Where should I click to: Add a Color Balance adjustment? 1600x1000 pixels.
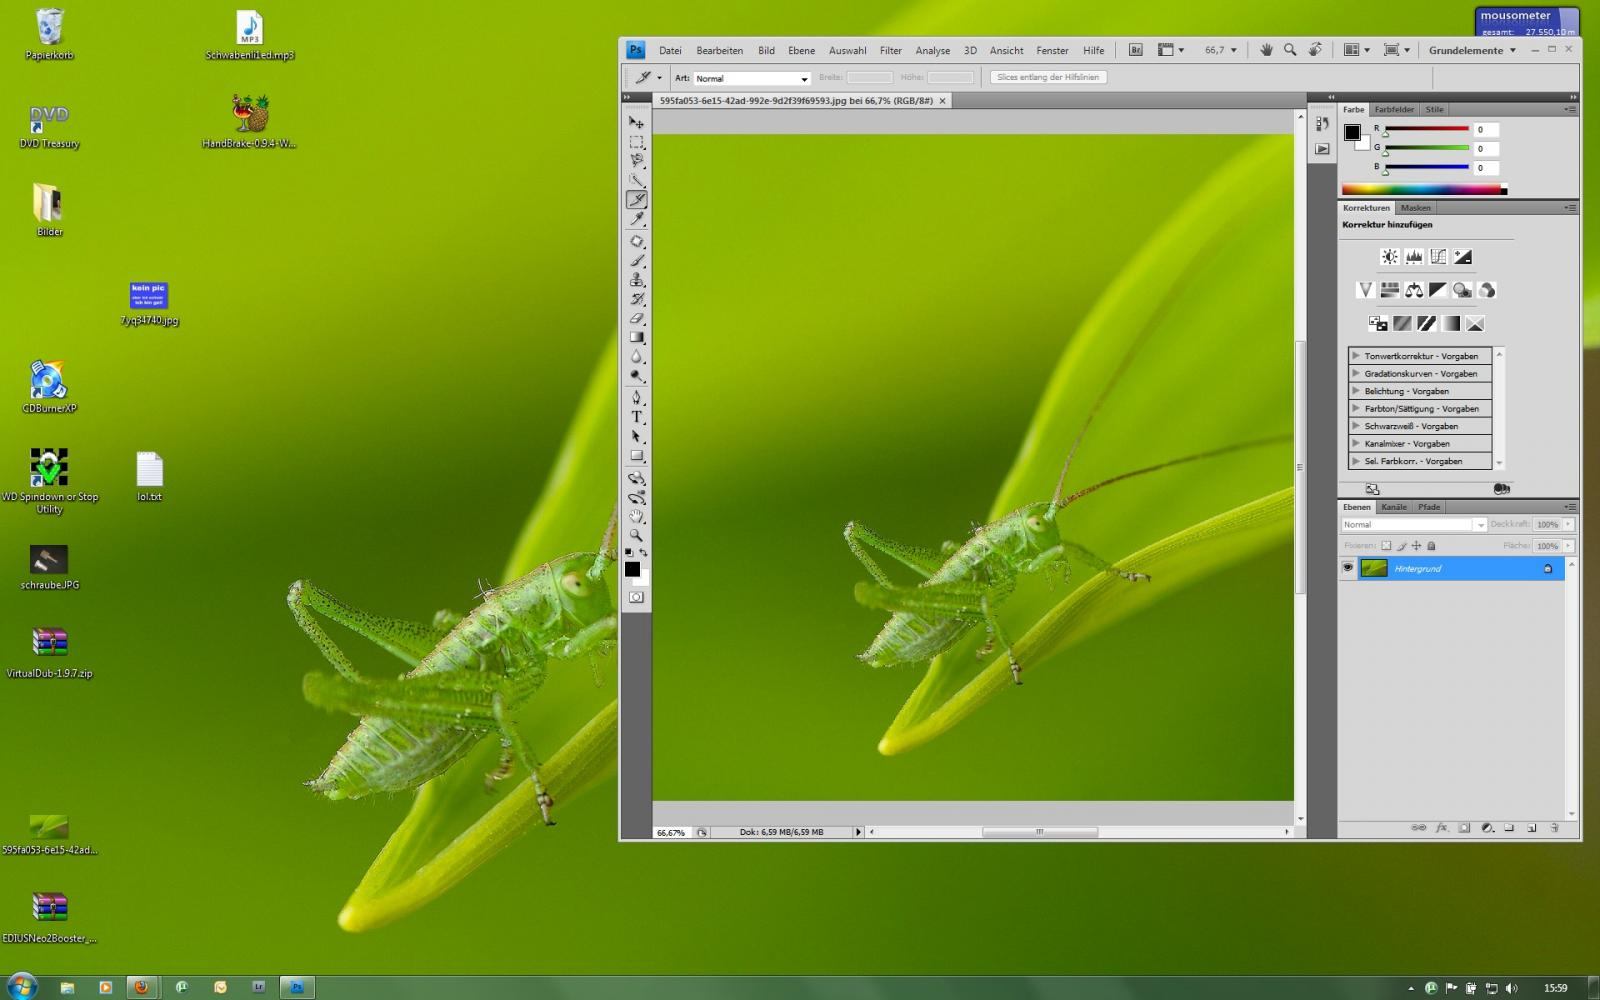pos(1414,290)
